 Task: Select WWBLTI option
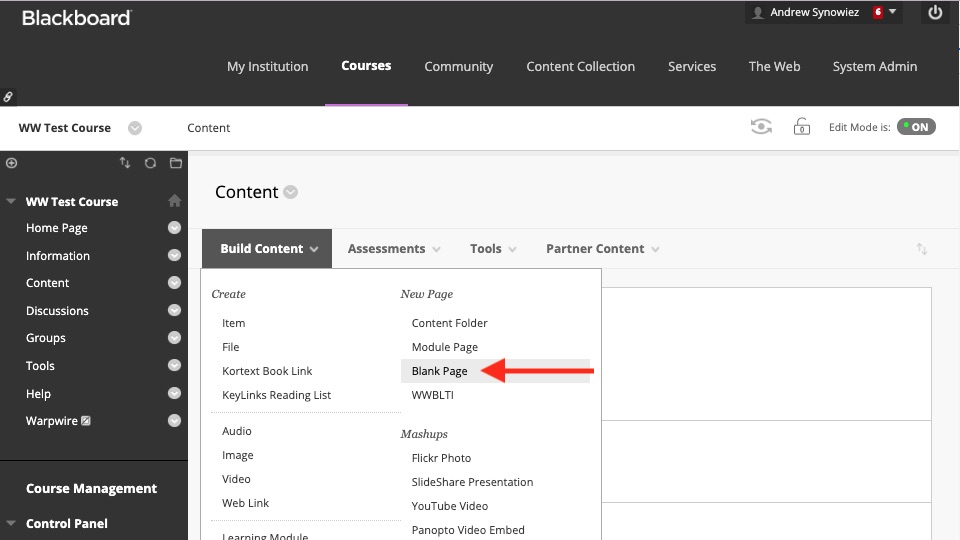pyautogui.click(x=432, y=395)
